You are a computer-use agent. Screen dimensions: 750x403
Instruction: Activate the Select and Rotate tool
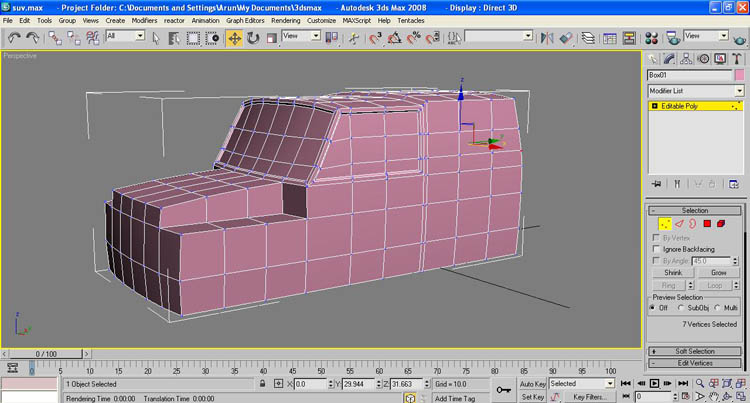click(x=253, y=38)
